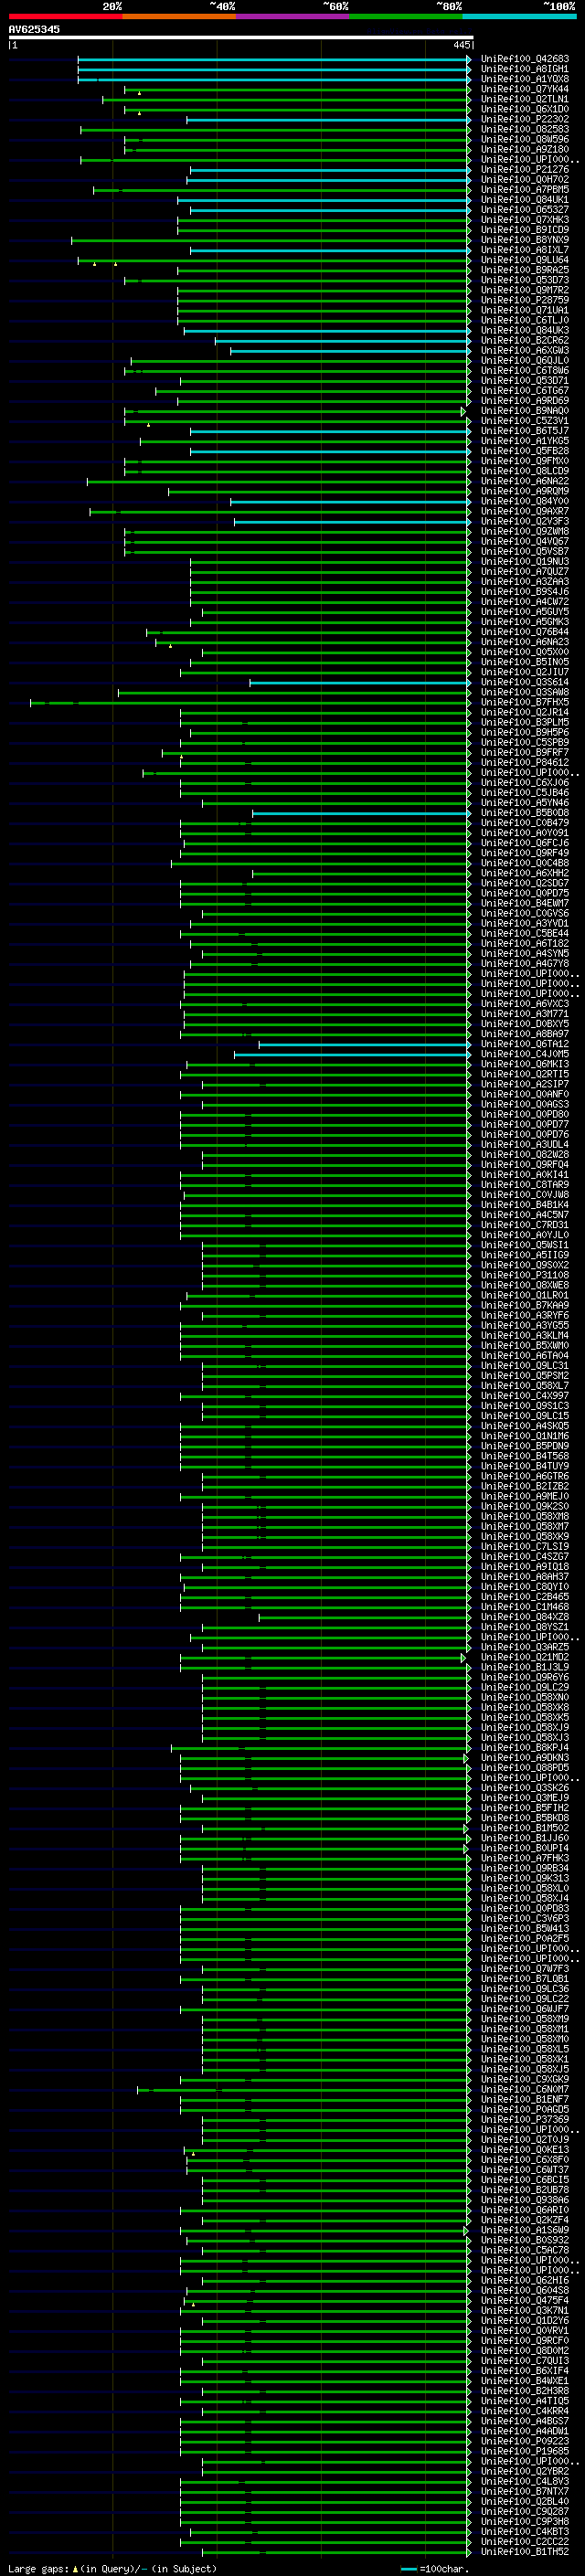Open hit UniRef100_B2CR62
The height and width of the screenshot is (2576, 585).
[x=524, y=340]
